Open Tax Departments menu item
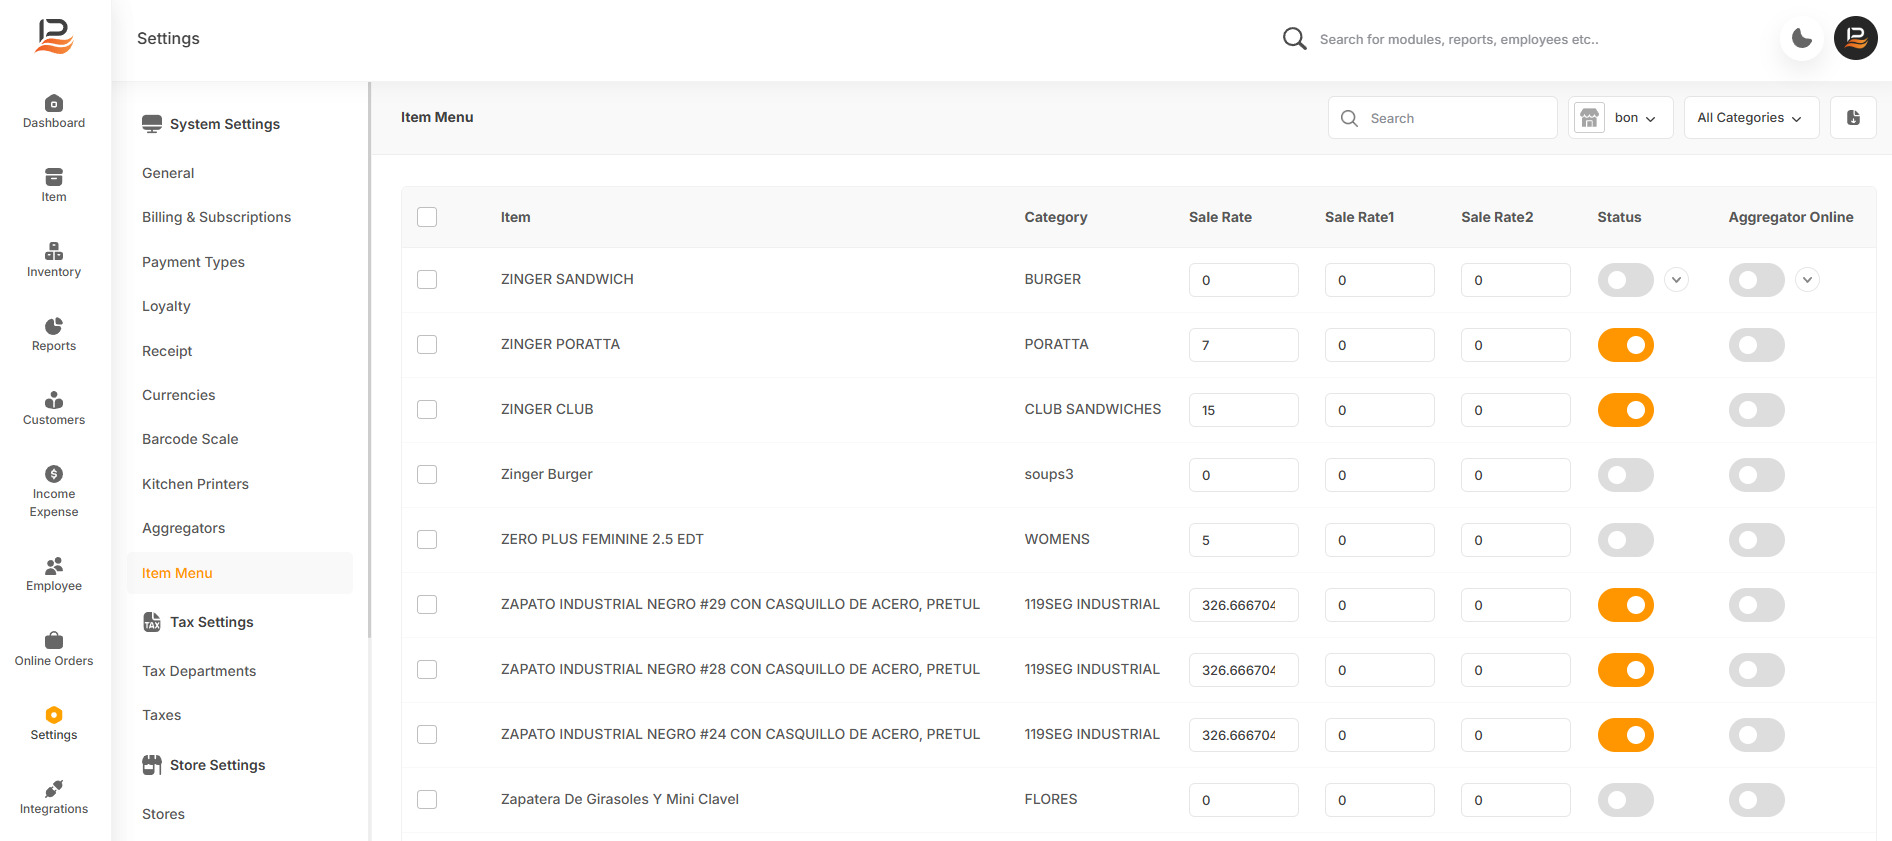 tap(199, 671)
